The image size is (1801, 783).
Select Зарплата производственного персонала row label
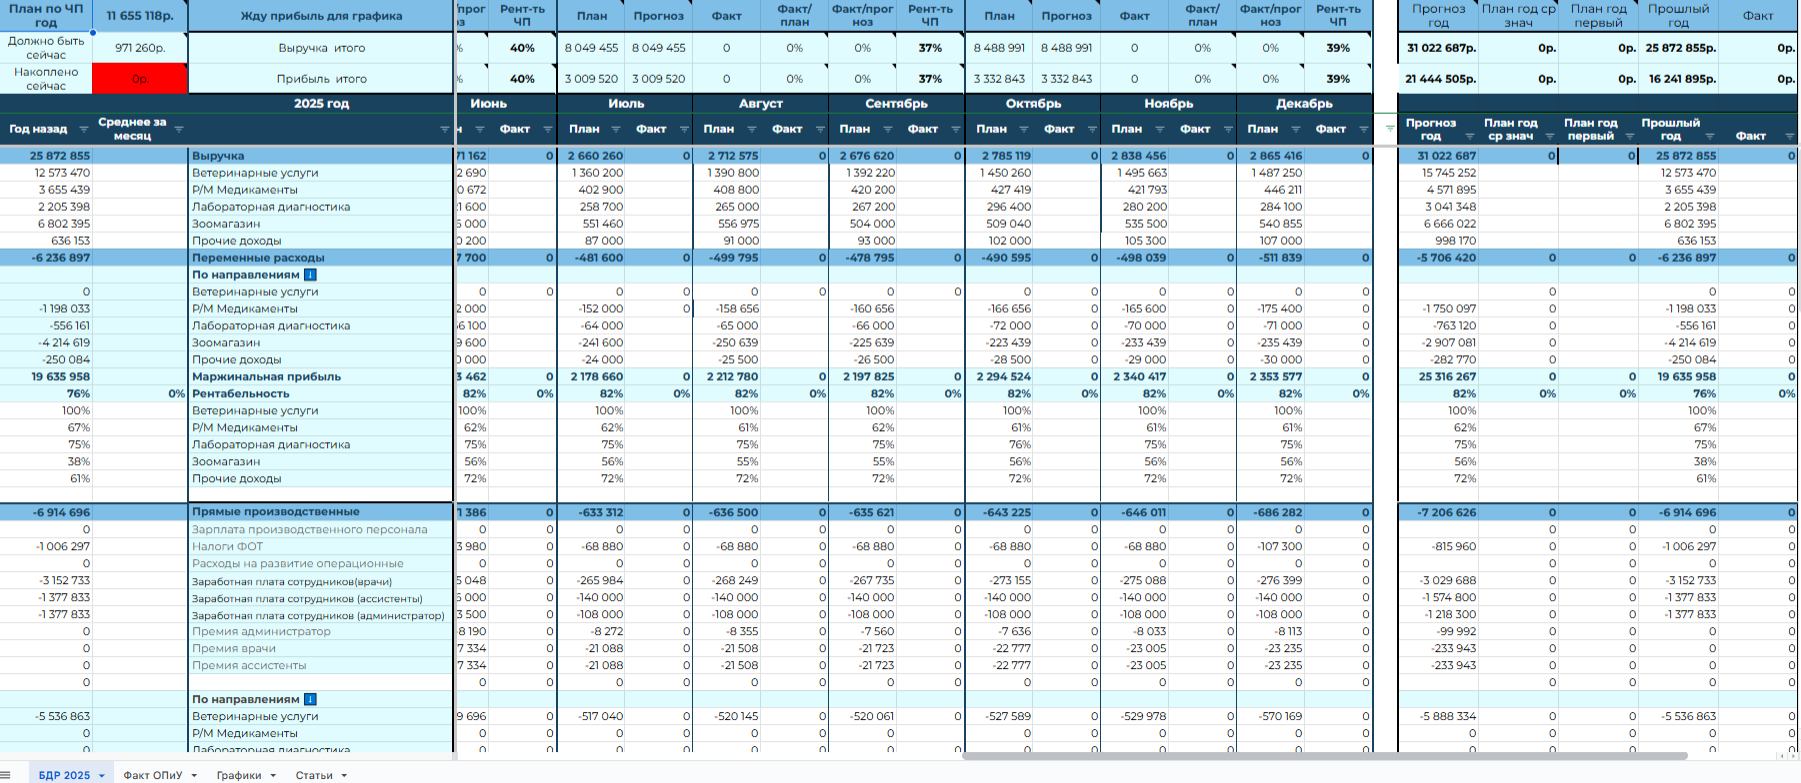(321, 530)
